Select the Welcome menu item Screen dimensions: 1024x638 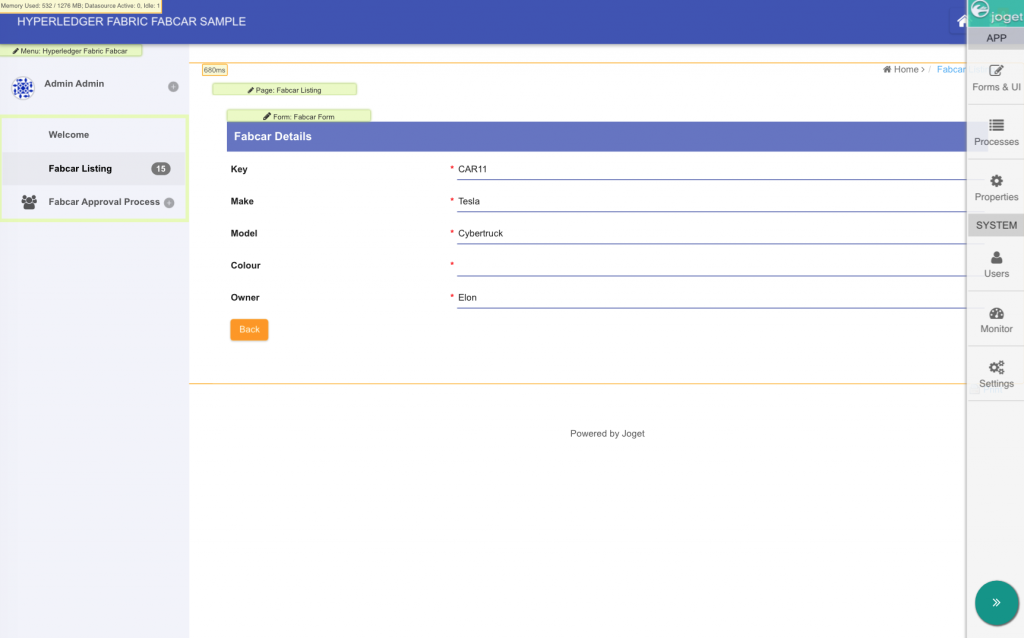click(x=69, y=135)
